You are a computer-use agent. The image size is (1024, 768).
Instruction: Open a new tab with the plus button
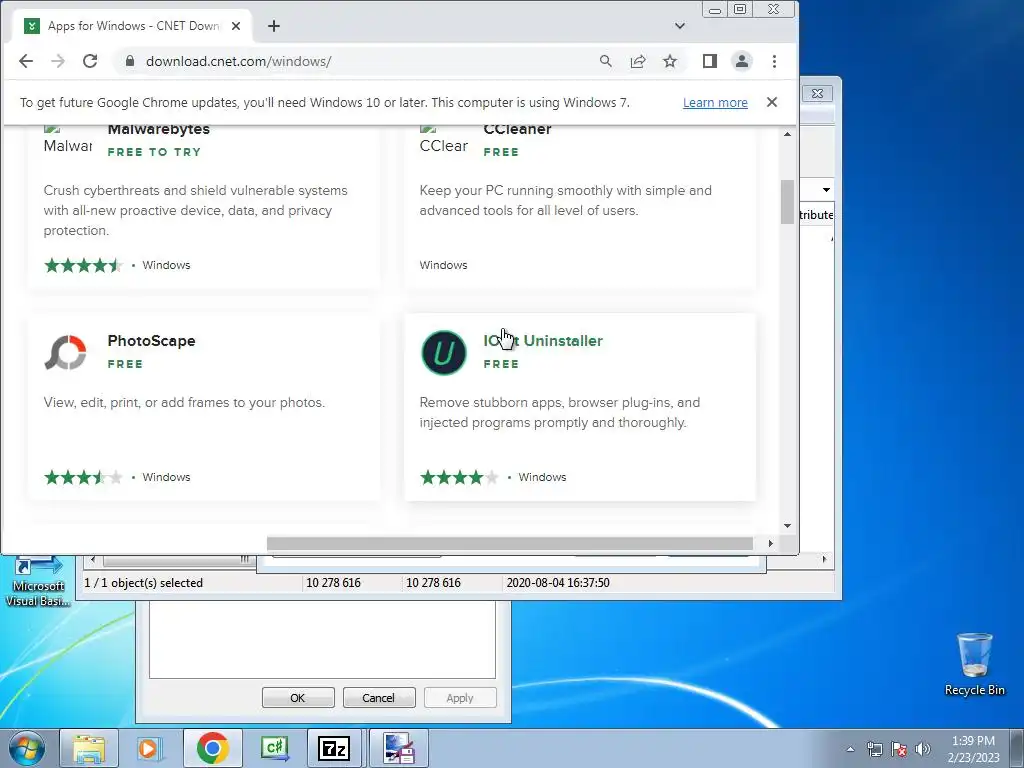pyautogui.click(x=274, y=26)
